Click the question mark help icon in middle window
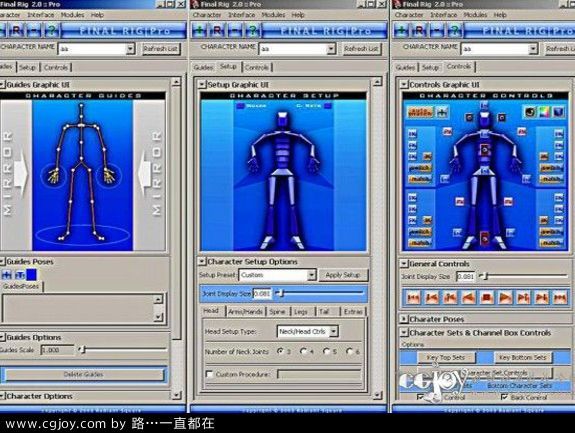Image resolution: width=575 pixels, height=433 pixels. pyautogui.click(x=253, y=30)
